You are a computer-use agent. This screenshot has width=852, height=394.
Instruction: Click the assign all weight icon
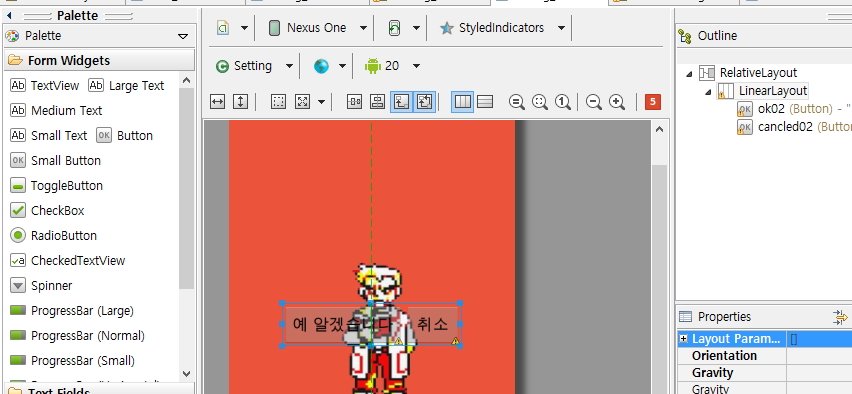377,102
